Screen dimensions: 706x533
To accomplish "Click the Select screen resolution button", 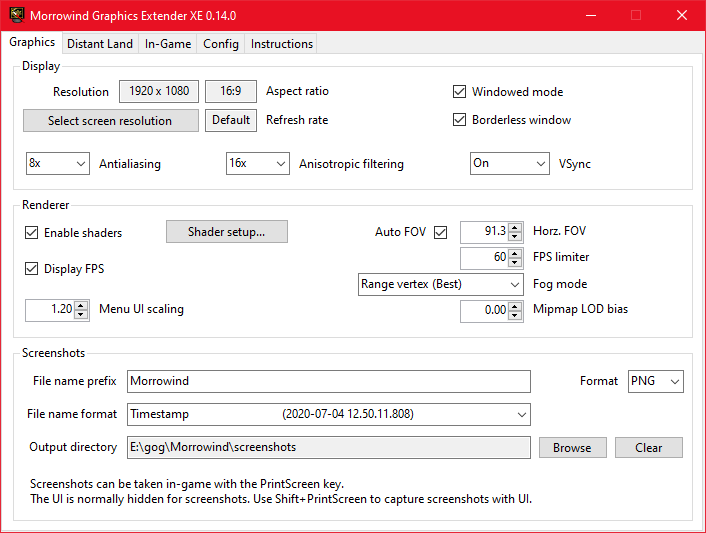I will 111,121.
